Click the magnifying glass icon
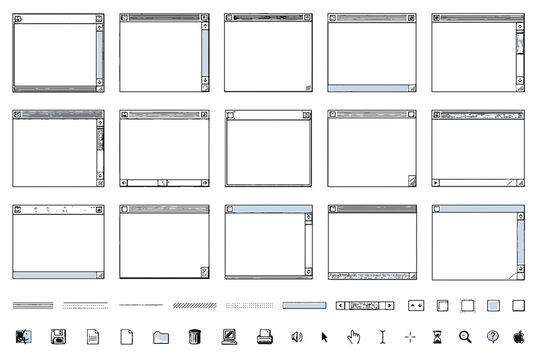The width and height of the screenshot is (540, 360). pos(465,337)
